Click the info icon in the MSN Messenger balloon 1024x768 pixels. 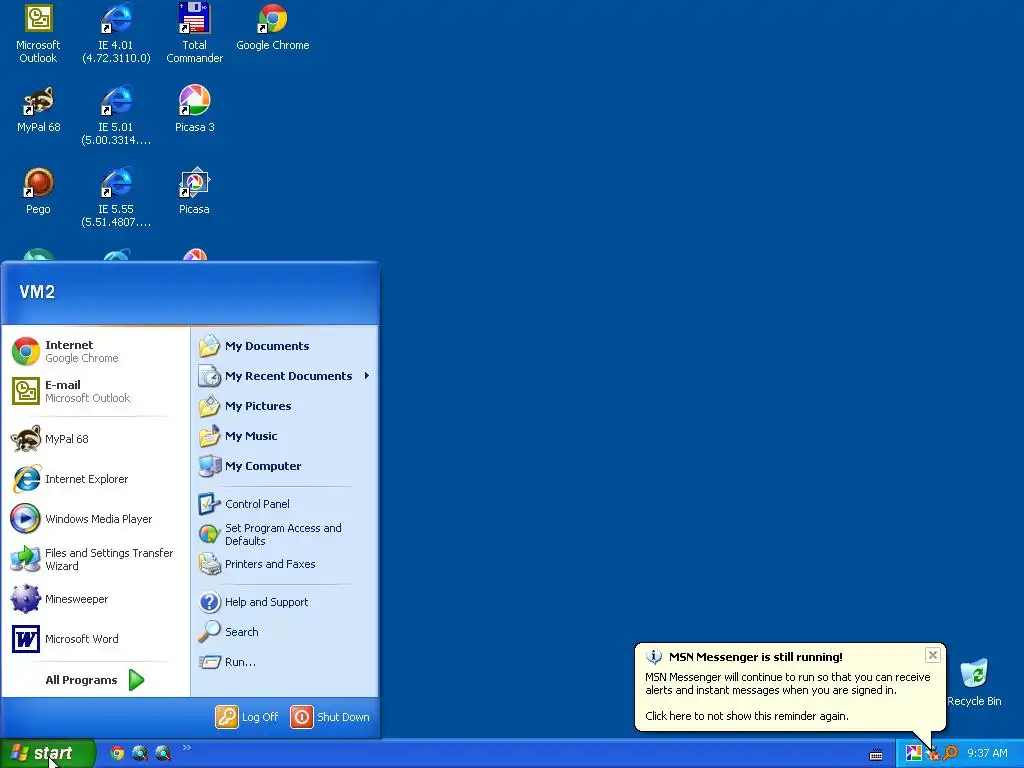[654, 657]
